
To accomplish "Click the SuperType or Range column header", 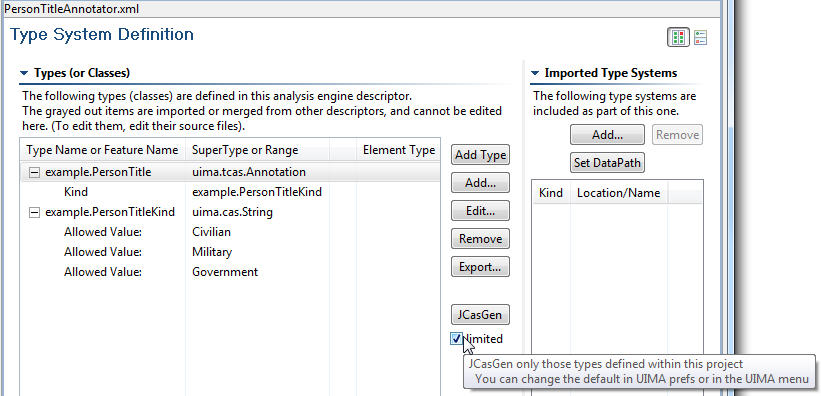I will pyautogui.click(x=258, y=150).
